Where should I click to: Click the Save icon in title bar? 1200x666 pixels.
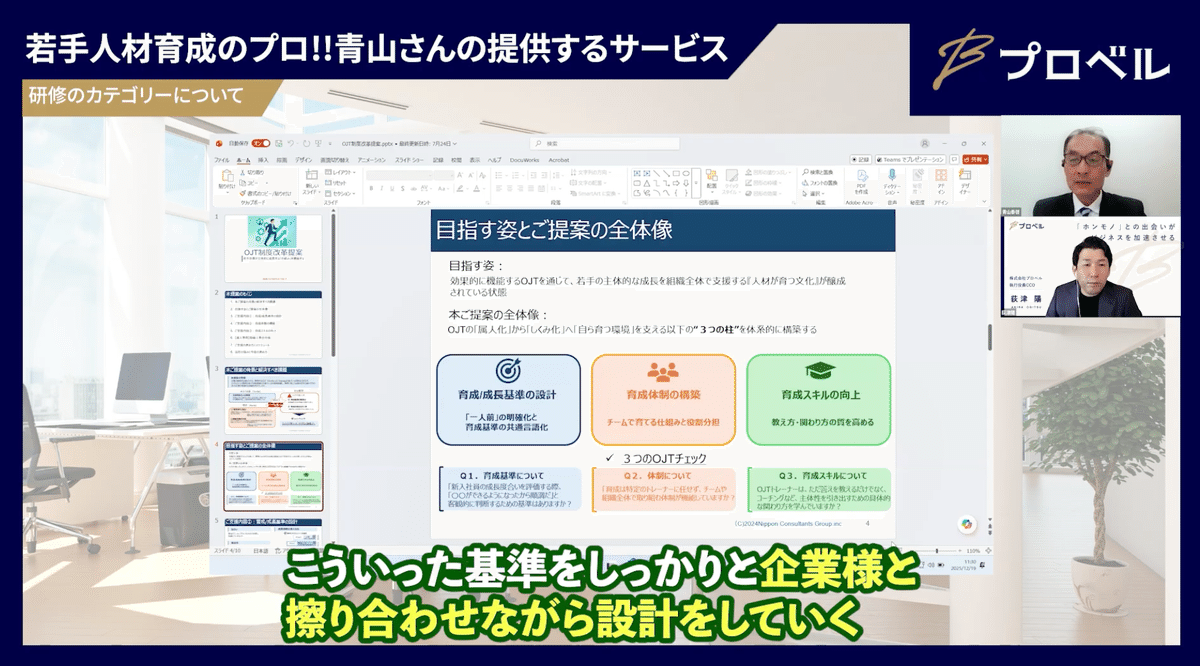click(279, 143)
